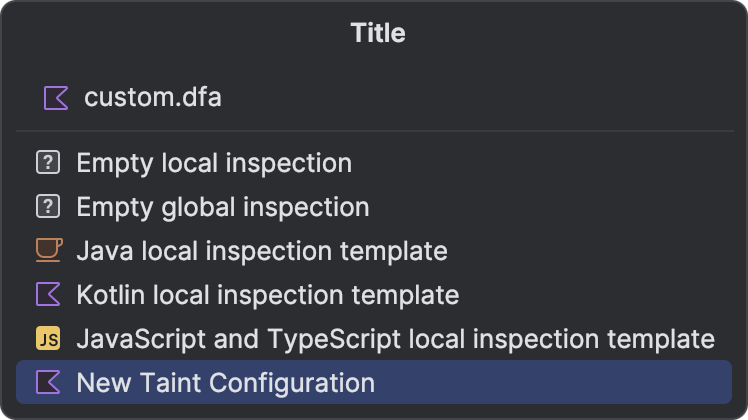Click question mark icon of Empty global inspection
Viewport: 748px width, 420px height.
coord(48,206)
